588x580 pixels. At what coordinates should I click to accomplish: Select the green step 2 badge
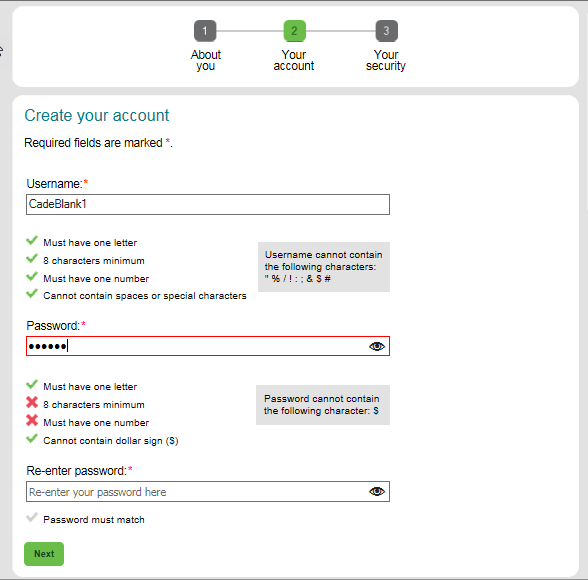click(x=294, y=31)
